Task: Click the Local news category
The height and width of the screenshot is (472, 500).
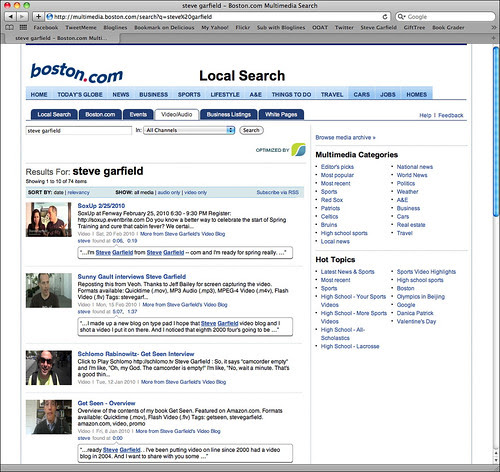Action: coord(335,241)
